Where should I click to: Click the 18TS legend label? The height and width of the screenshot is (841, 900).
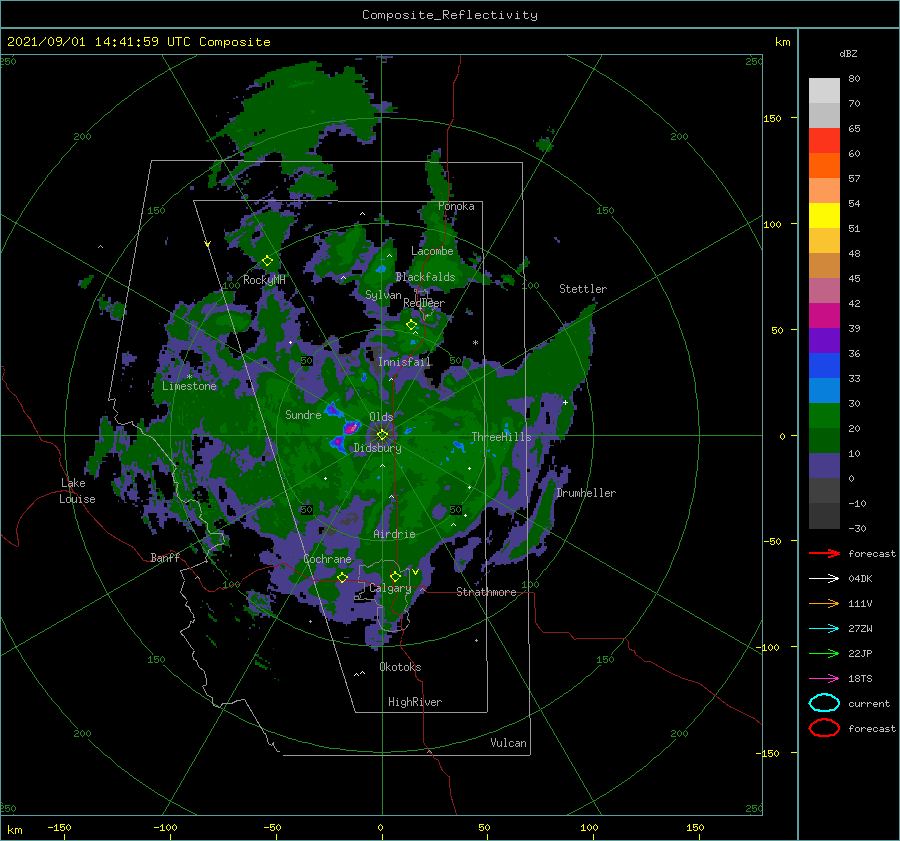(x=860, y=679)
